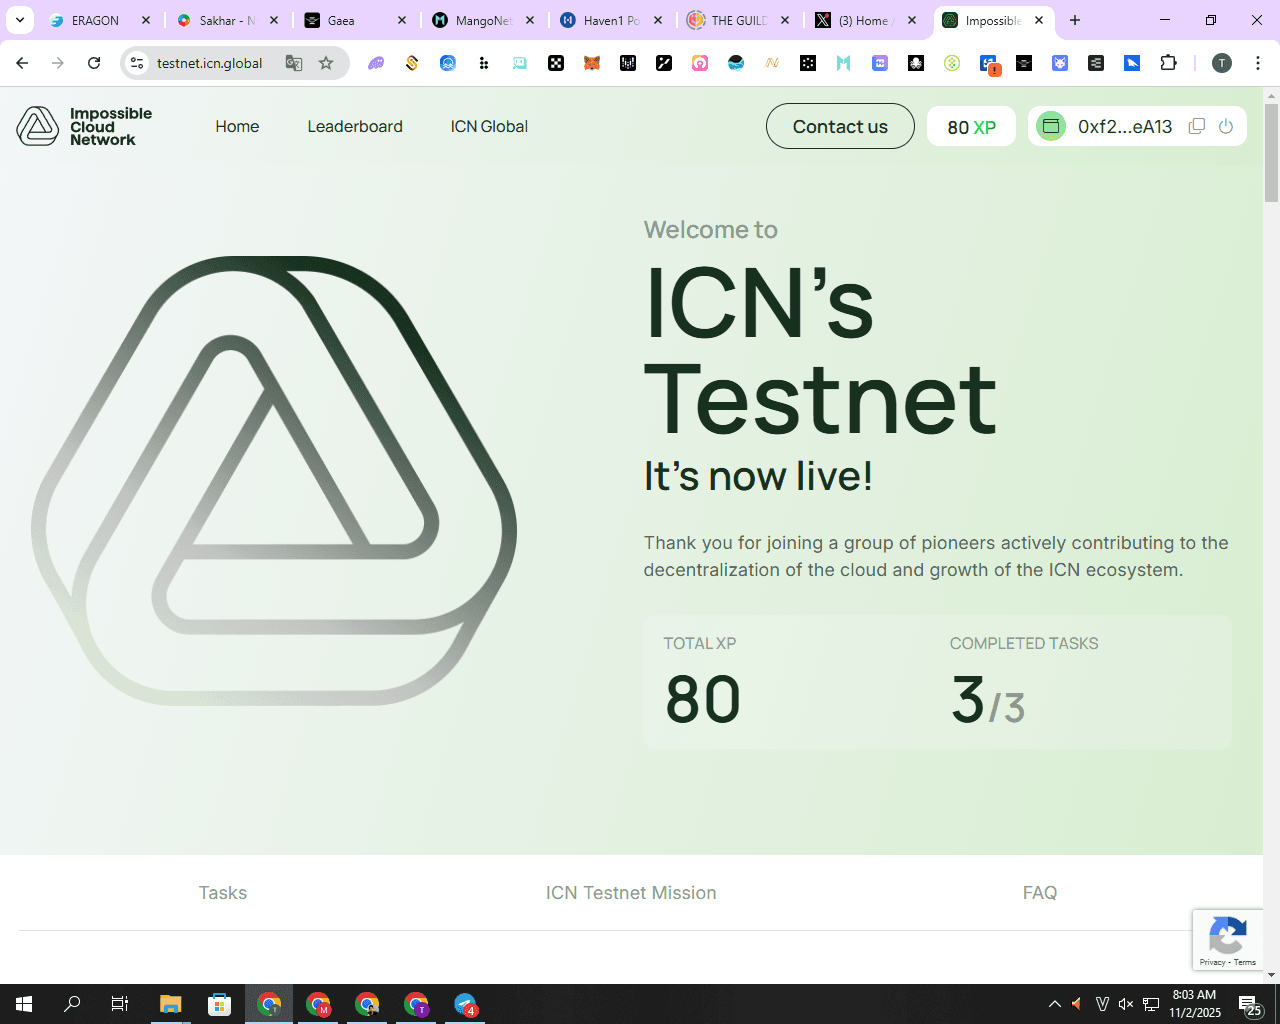Show hidden system tray icons
This screenshot has width=1280, height=1024.
tap(1054, 1004)
